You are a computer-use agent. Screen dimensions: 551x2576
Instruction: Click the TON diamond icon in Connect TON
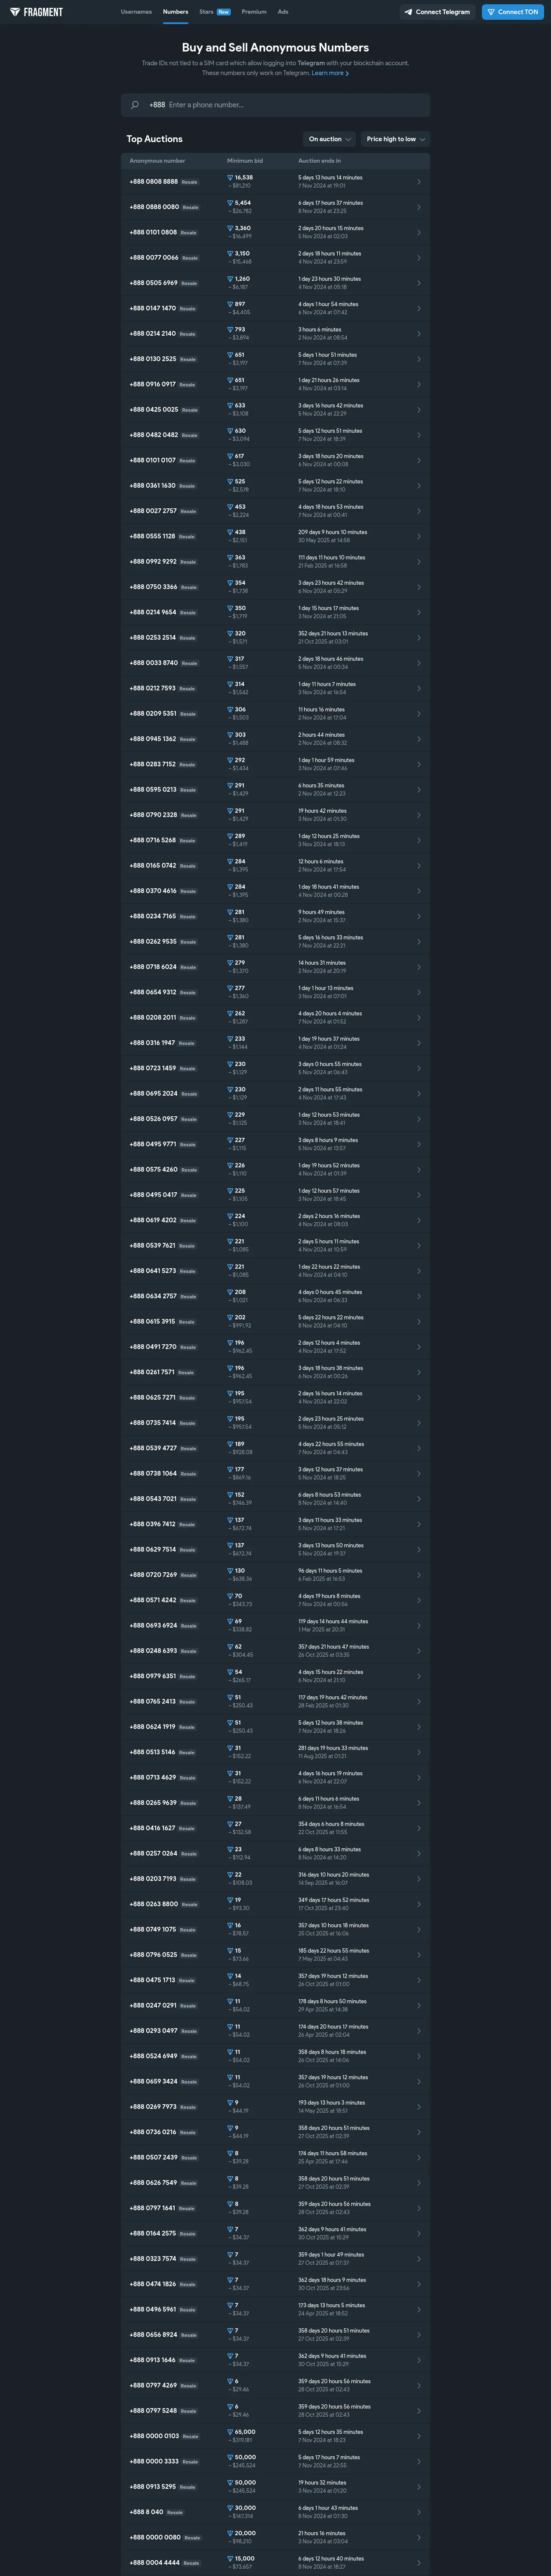point(491,12)
